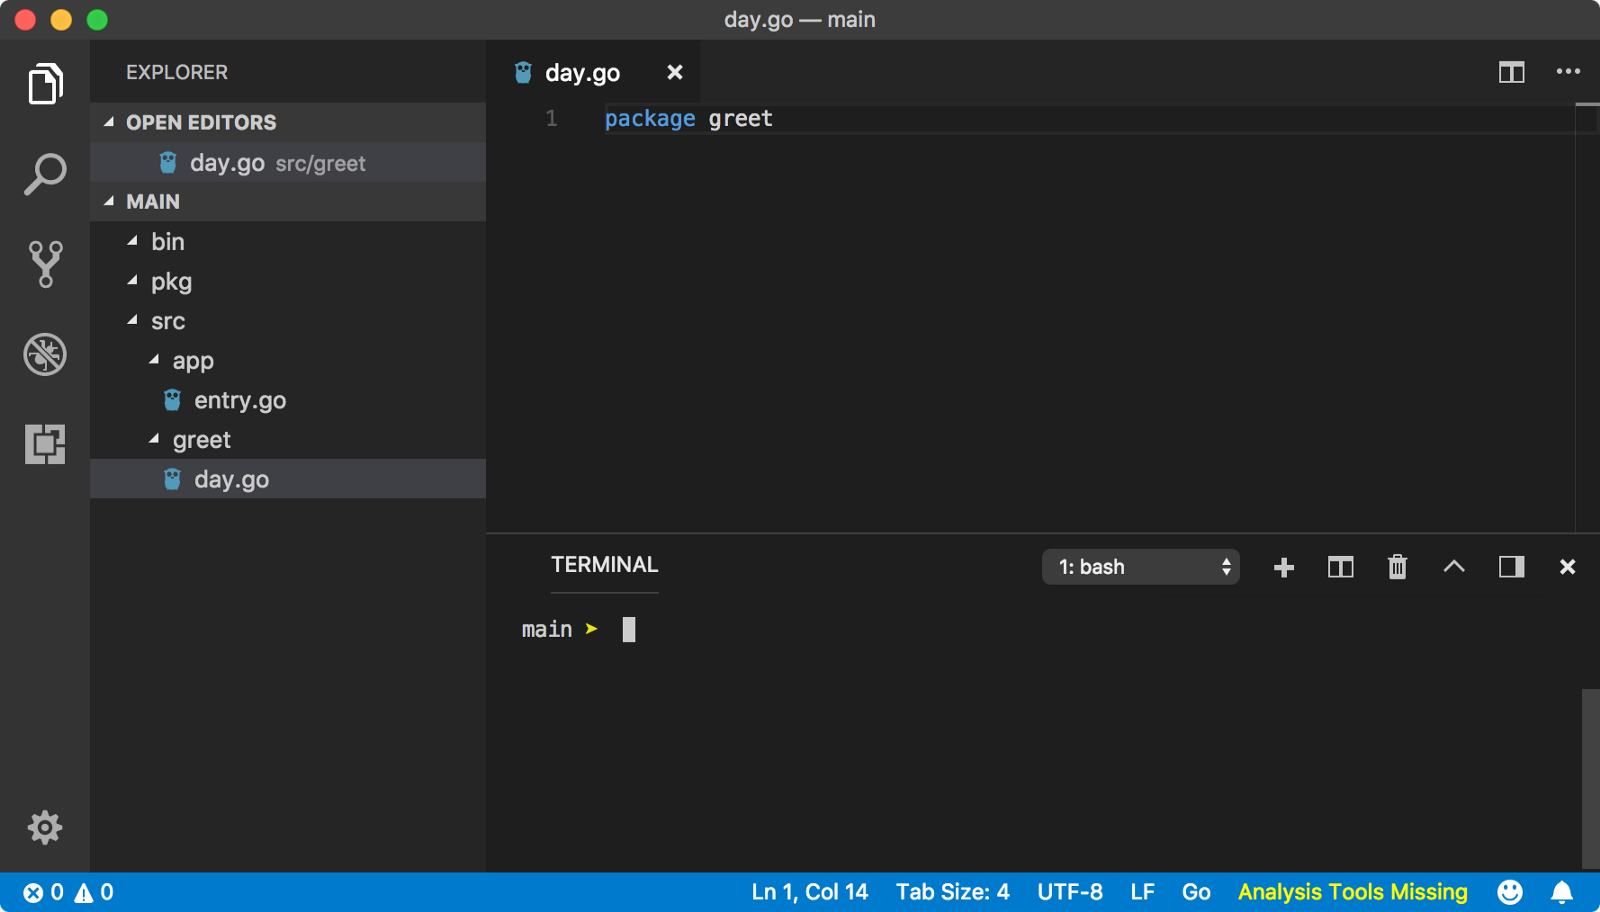The width and height of the screenshot is (1600, 912).
Task: Show errors and warnings count in status bar
Action: [x=68, y=892]
